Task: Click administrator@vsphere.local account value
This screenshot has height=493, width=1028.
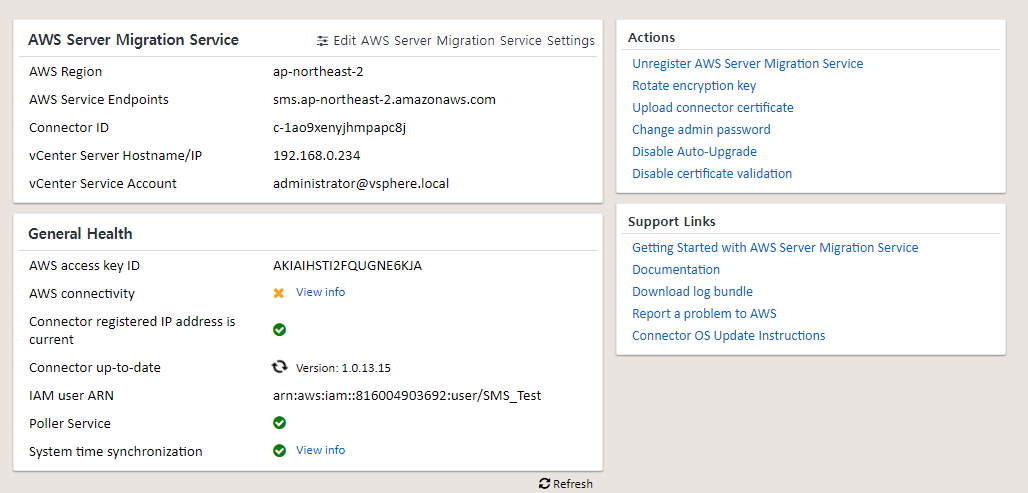Action: pos(361,184)
